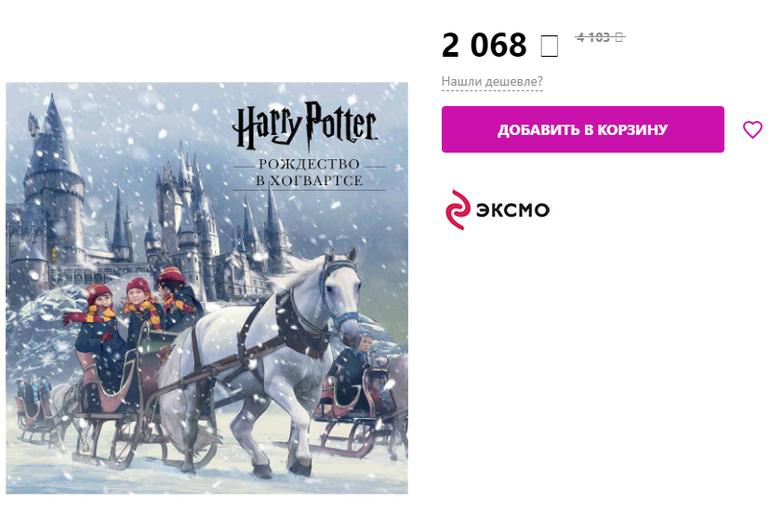Click the Harry Potter logo on the cover

click(305, 126)
